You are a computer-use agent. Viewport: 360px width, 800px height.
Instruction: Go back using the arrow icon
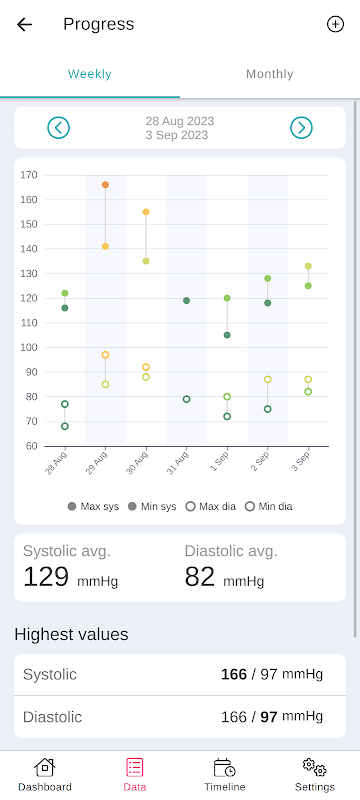coord(24,24)
